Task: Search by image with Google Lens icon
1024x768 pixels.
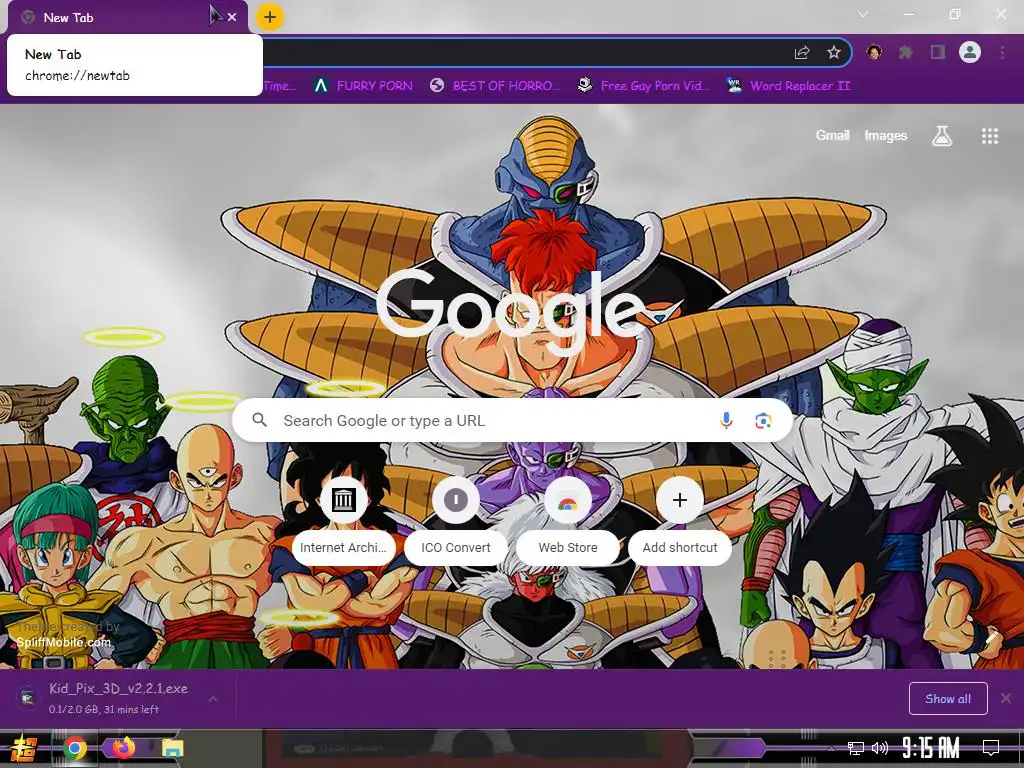Action: 763,421
